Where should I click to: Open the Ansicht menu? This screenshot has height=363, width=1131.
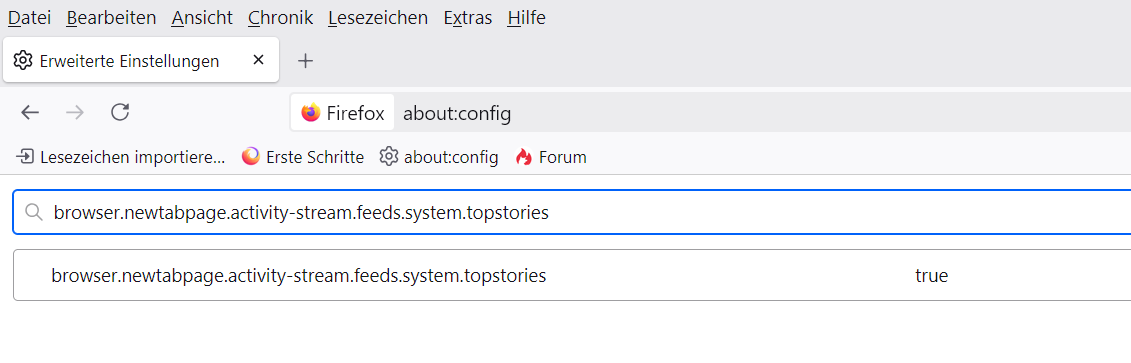click(202, 18)
